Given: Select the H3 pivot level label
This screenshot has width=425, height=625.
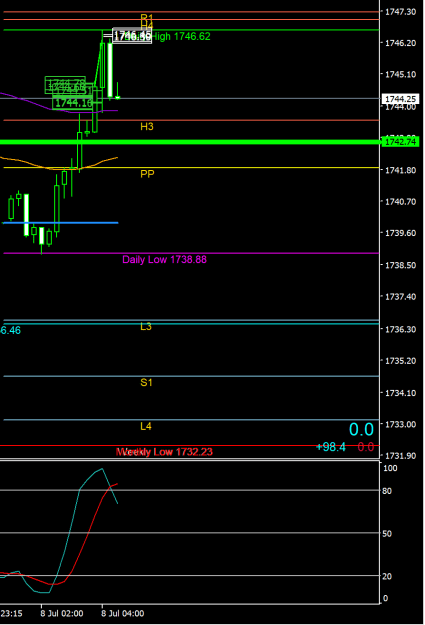Looking at the screenshot, I should click(x=147, y=127).
